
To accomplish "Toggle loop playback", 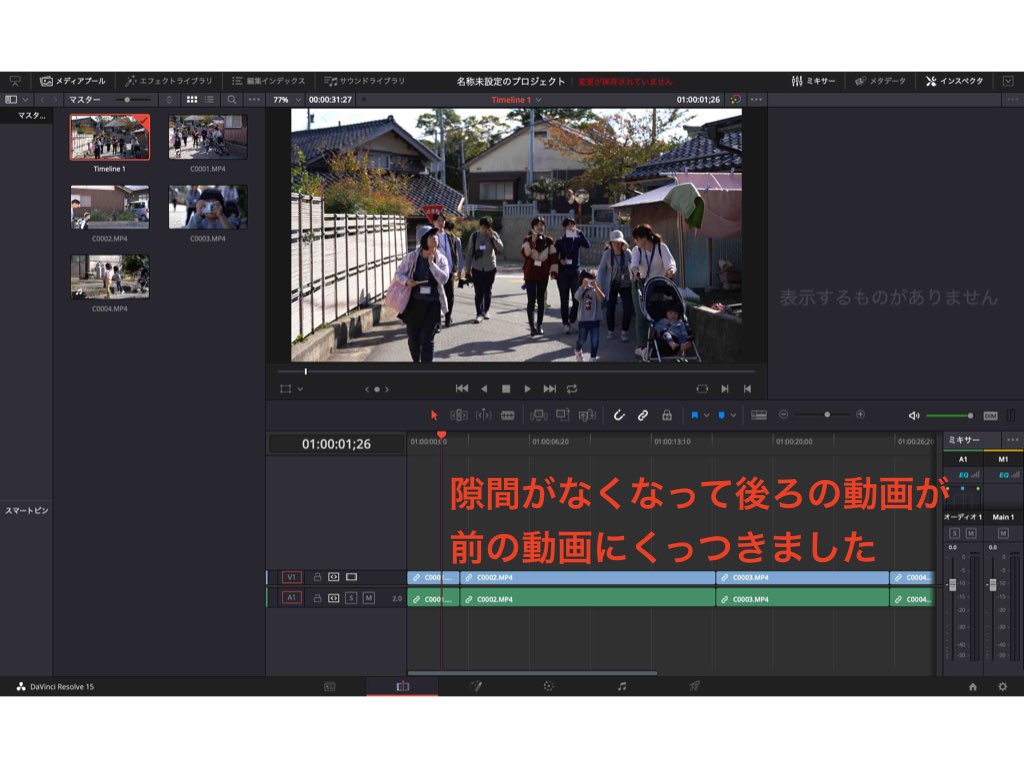I will 572,389.
